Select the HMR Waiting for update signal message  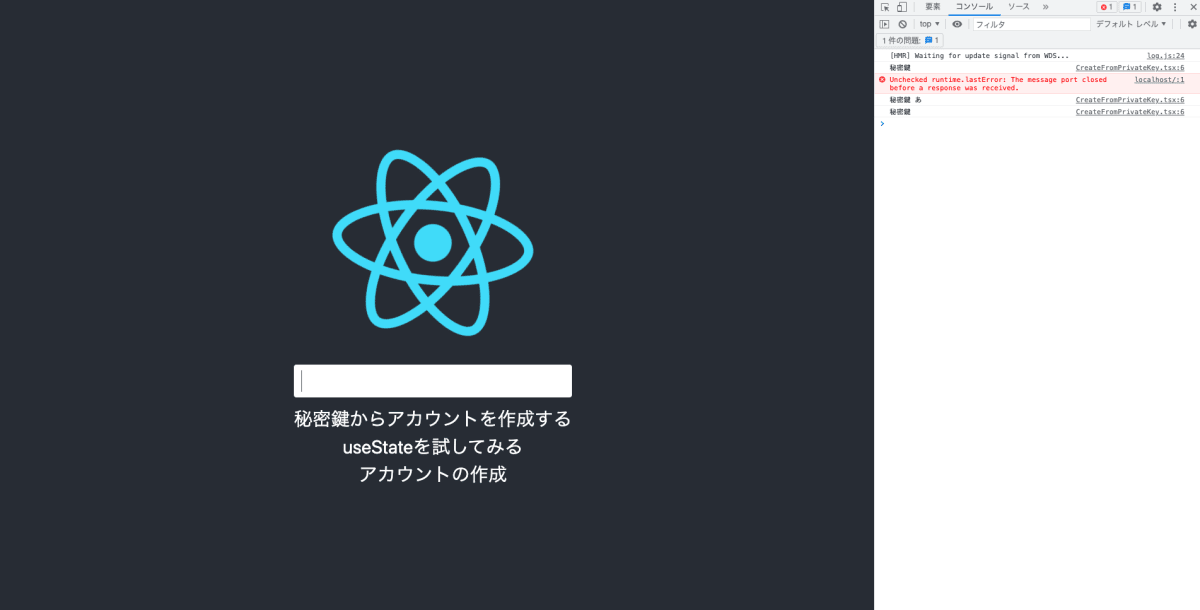pos(979,56)
